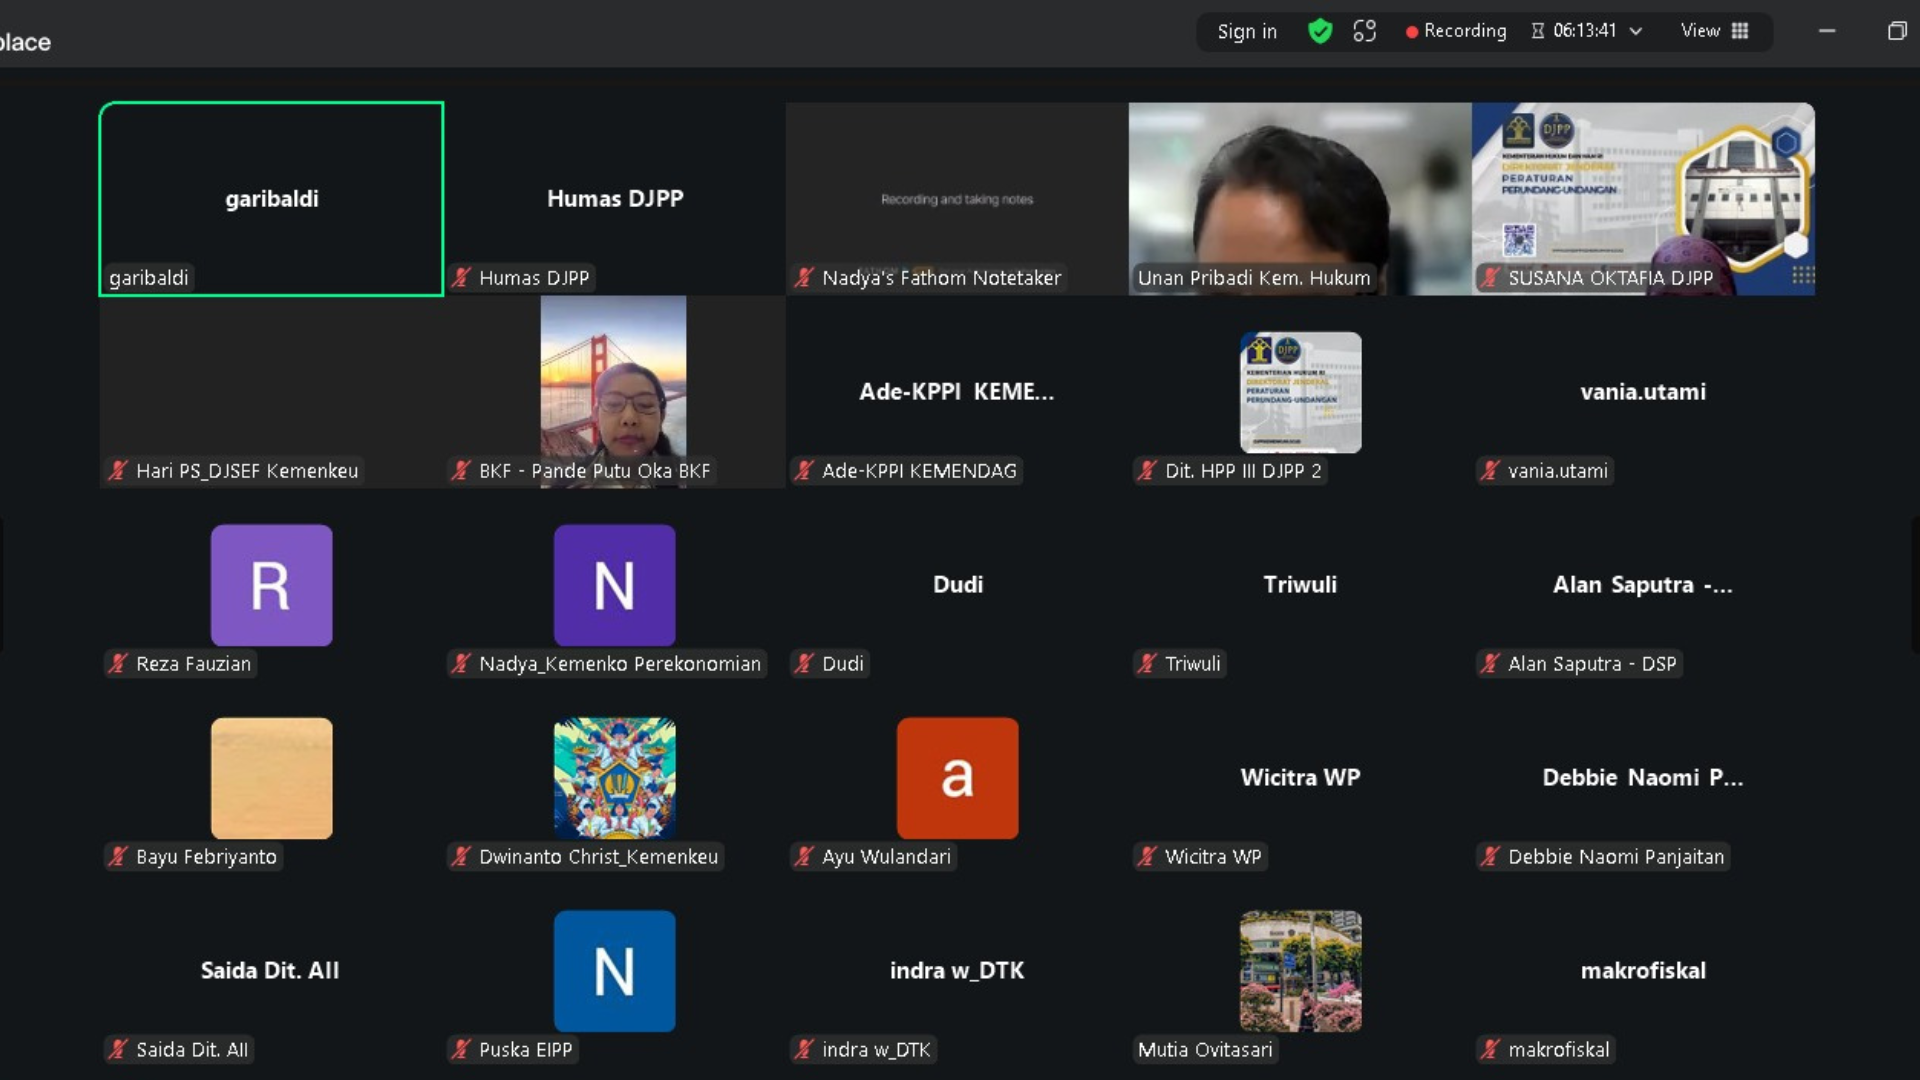Click the red Recording indicator

1456,31
